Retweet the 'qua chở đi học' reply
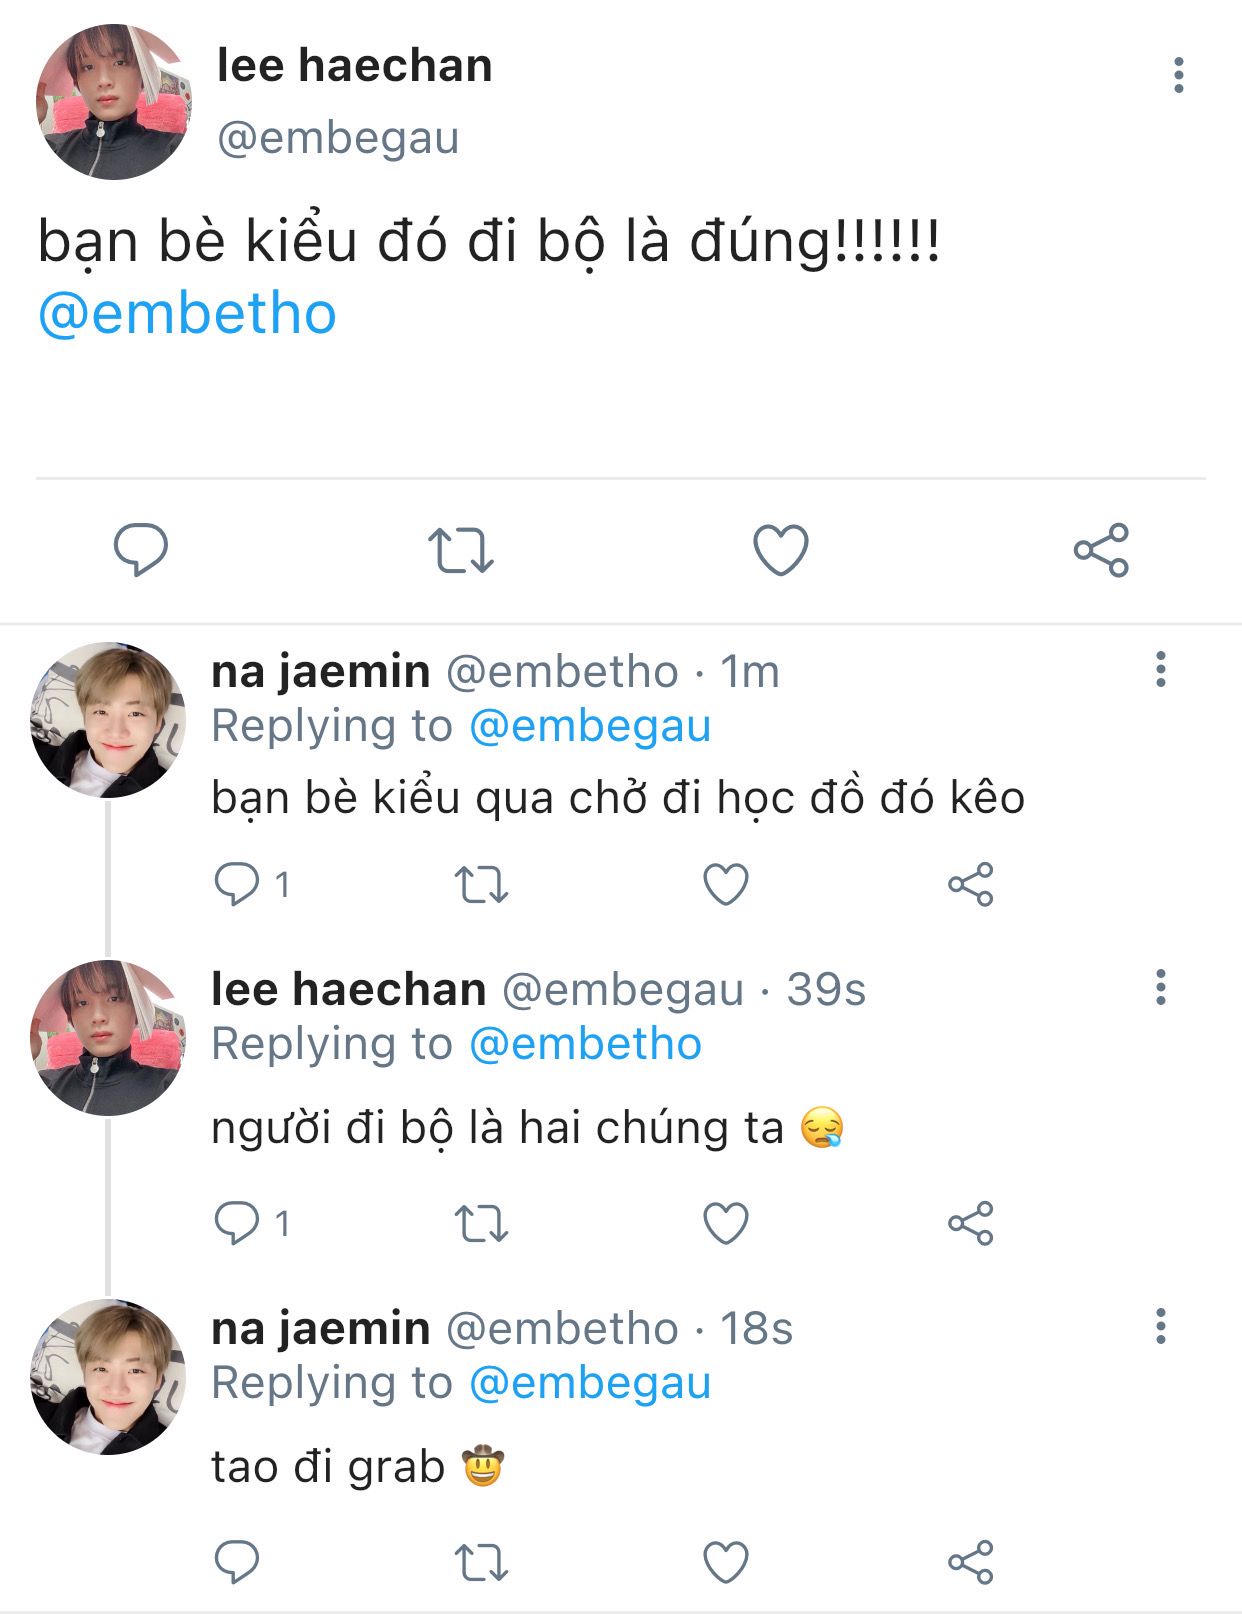This screenshot has width=1242, height=1614. (482, 885)
